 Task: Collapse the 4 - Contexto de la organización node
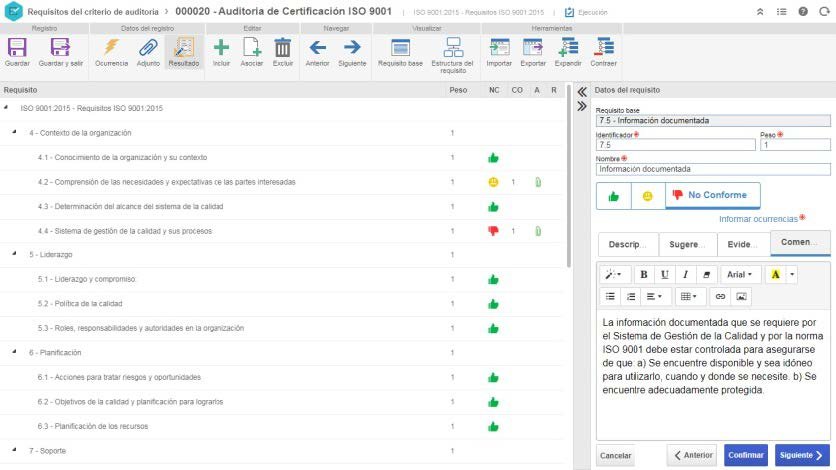pos(14,132)
